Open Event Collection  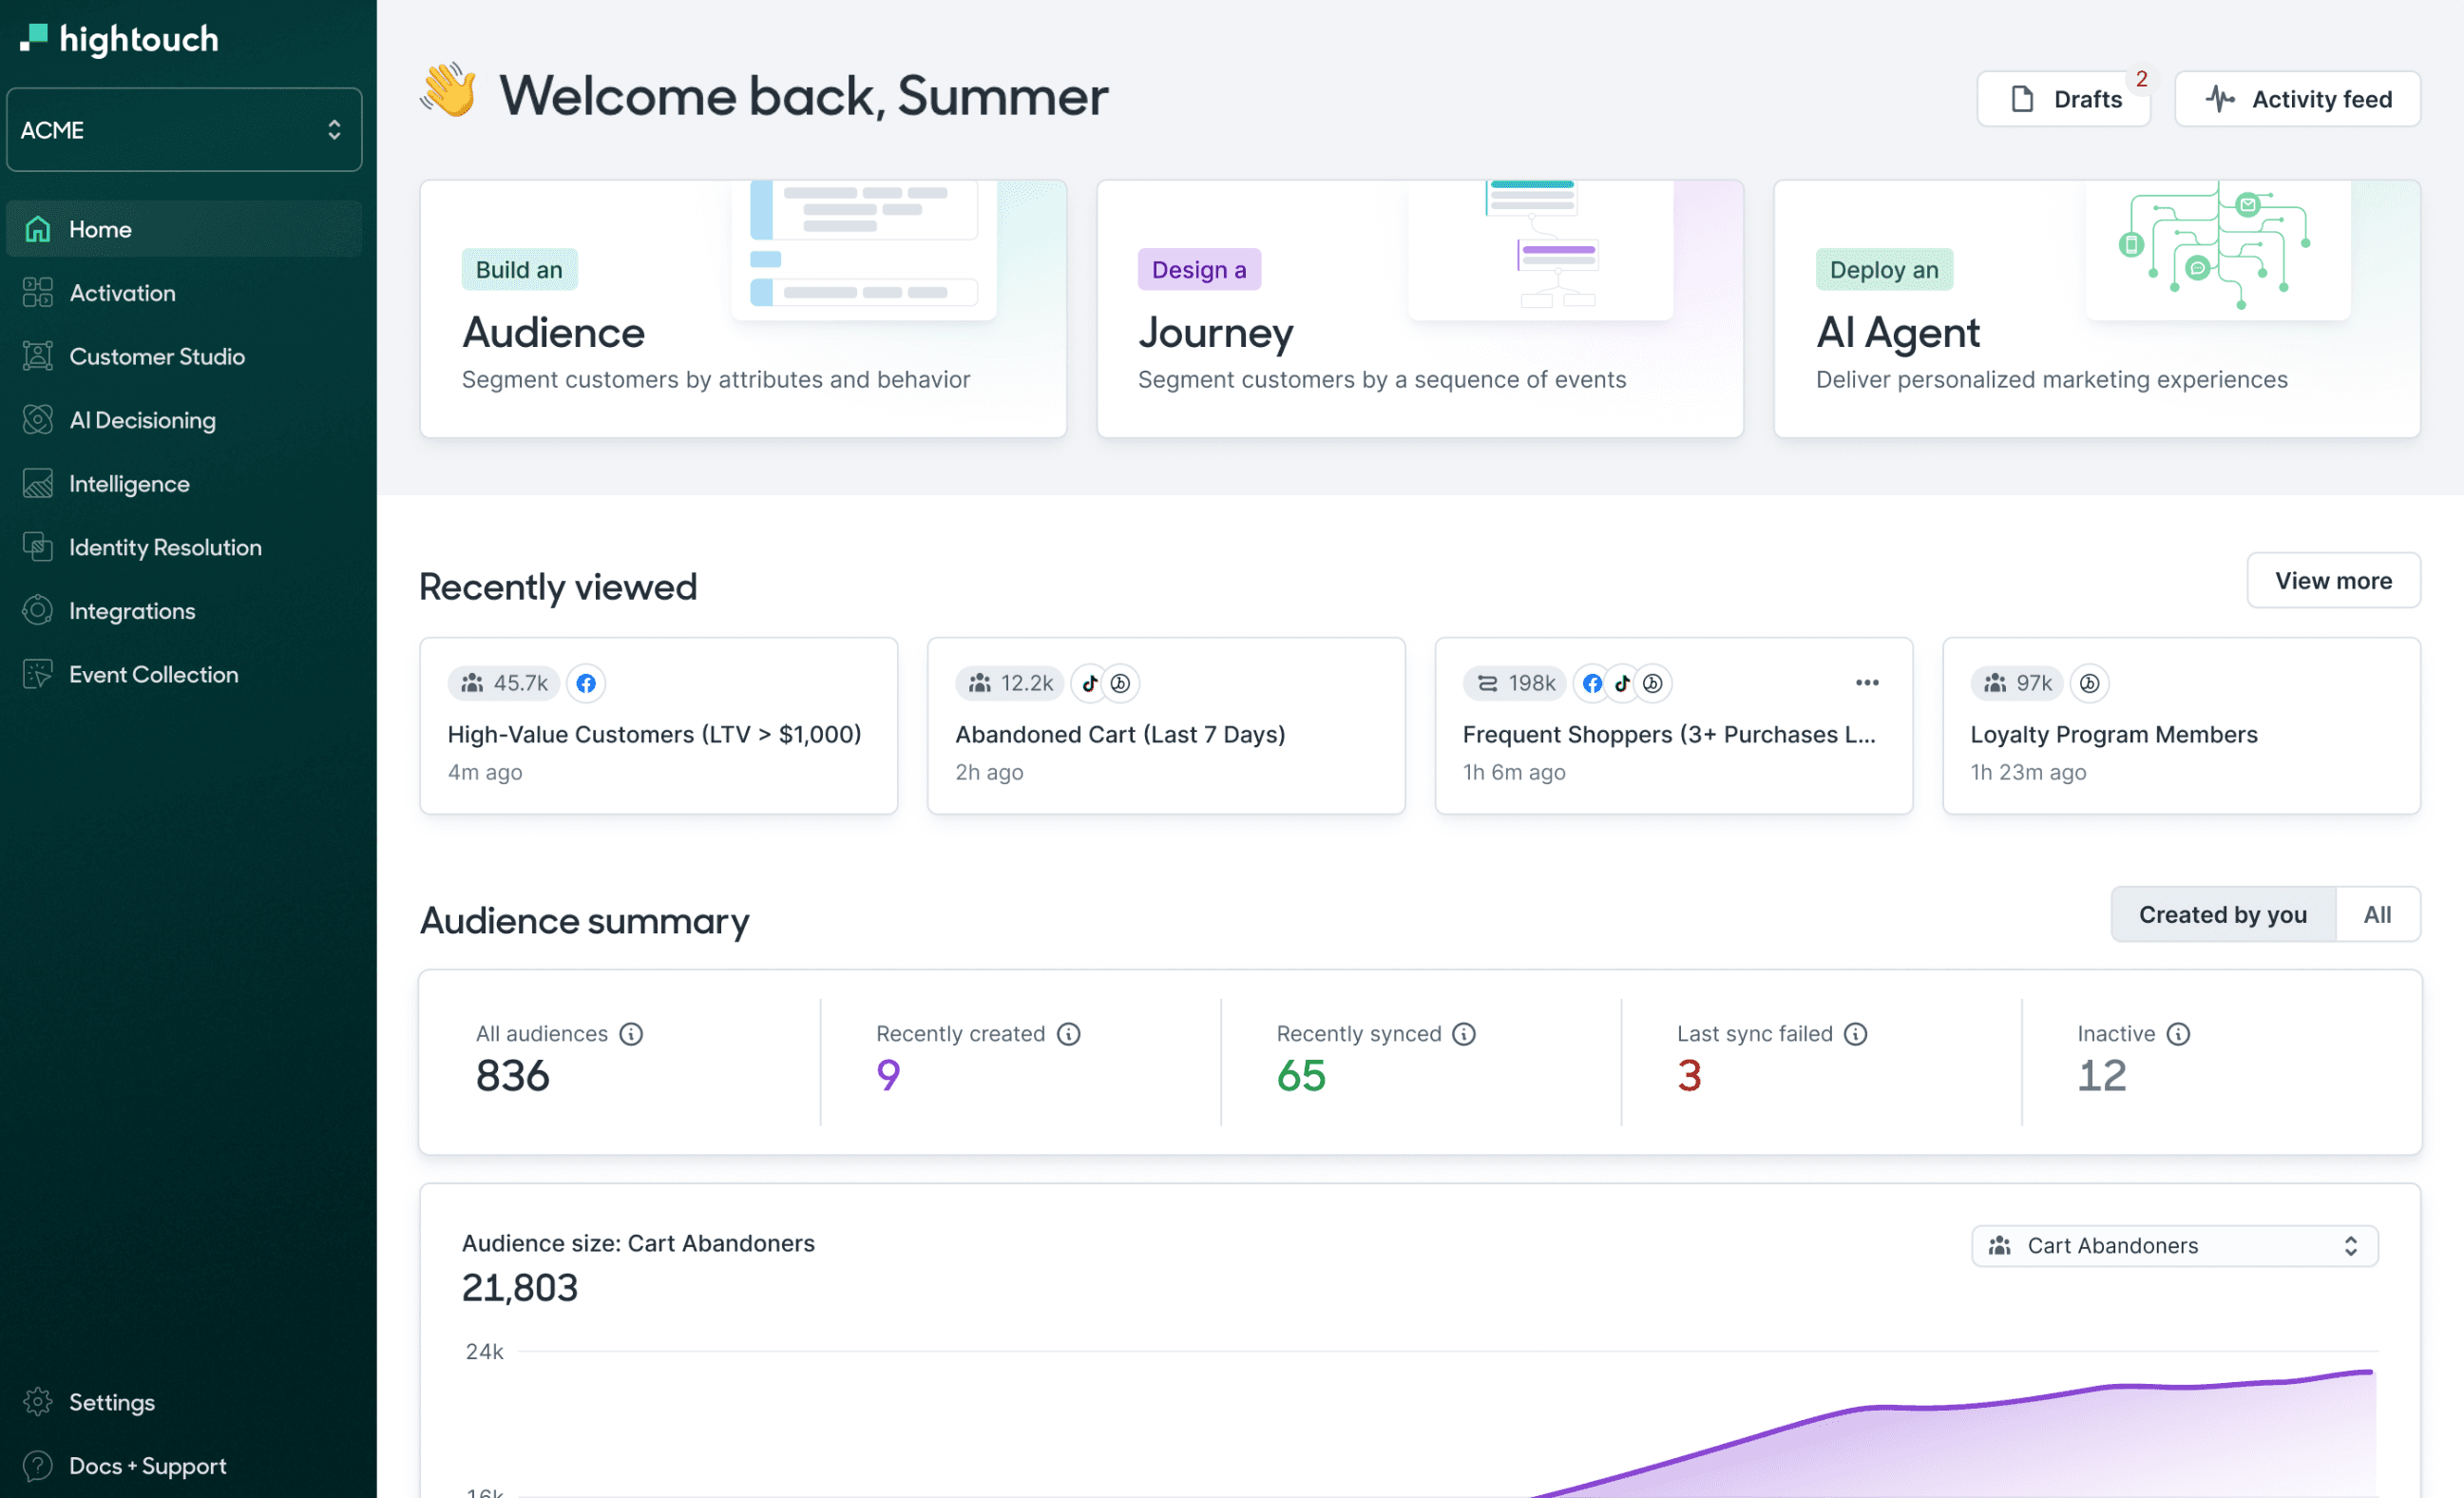[x=154, y=674]
